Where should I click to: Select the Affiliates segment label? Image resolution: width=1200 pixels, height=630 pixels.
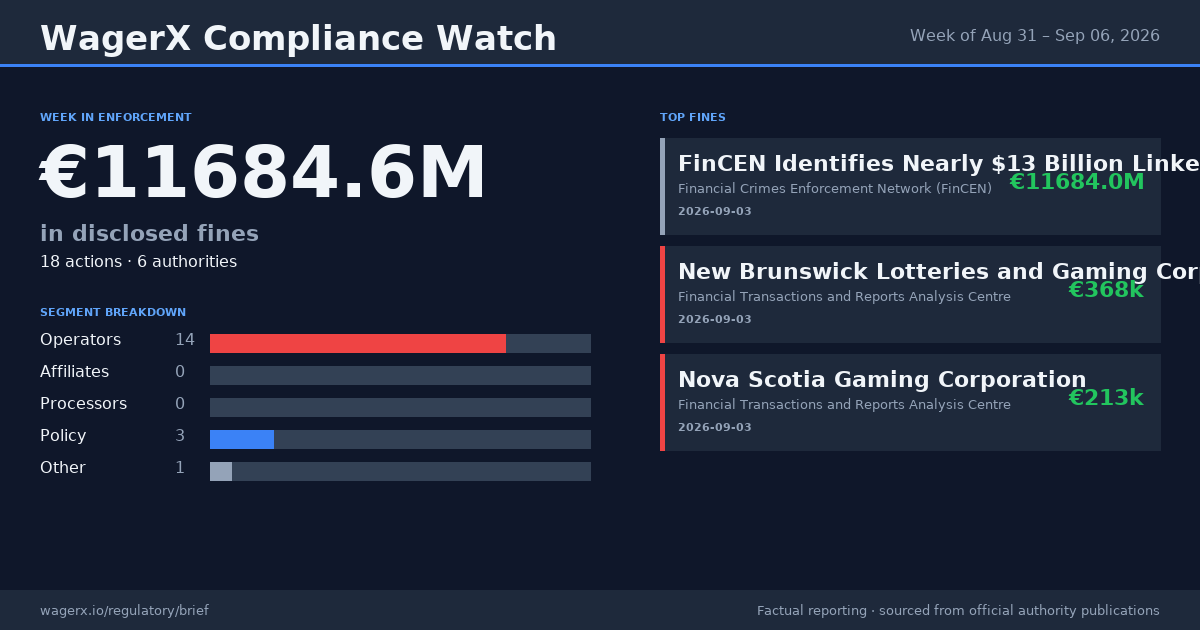[x=75, y=372]
